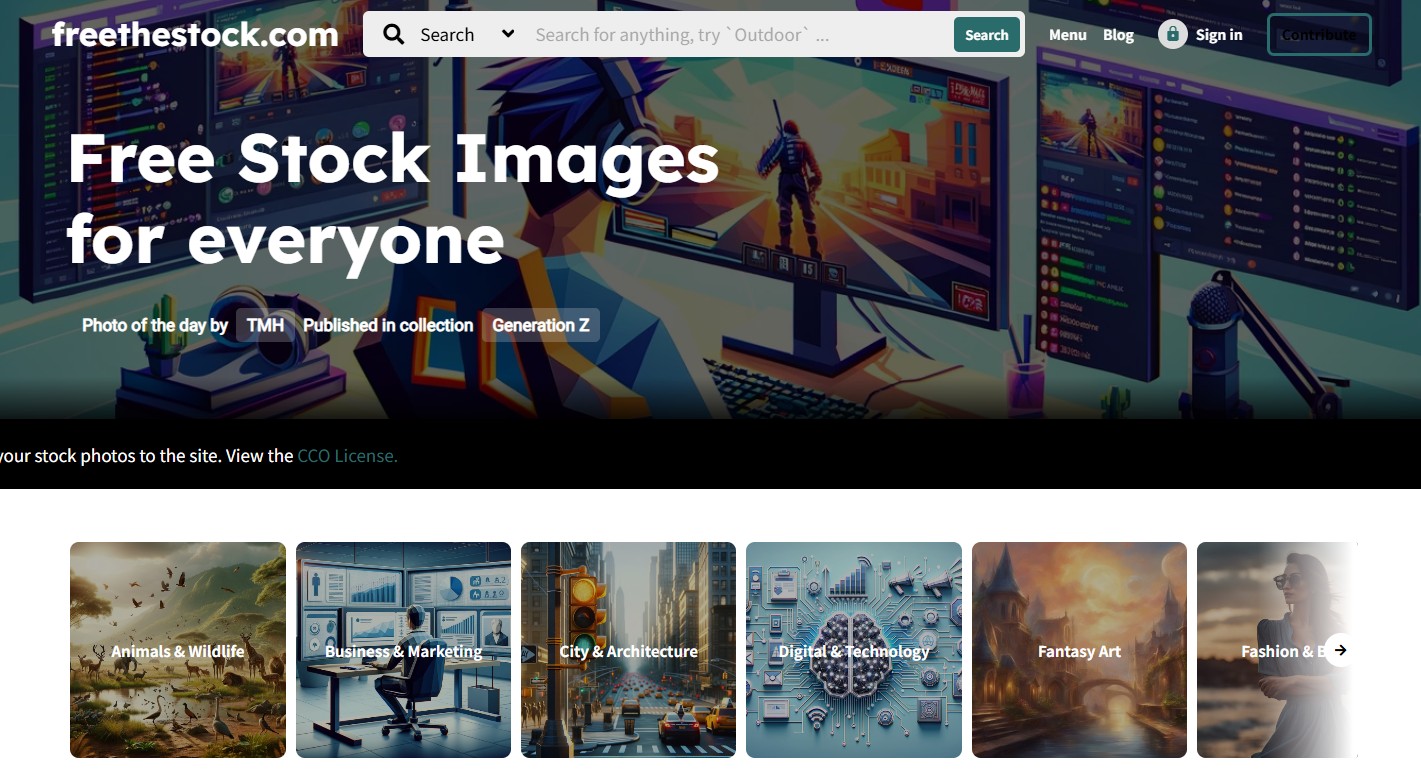Viewport: 1421px width, 774px height.
Task: Open the Blog page
Action: click(1118, 35)
